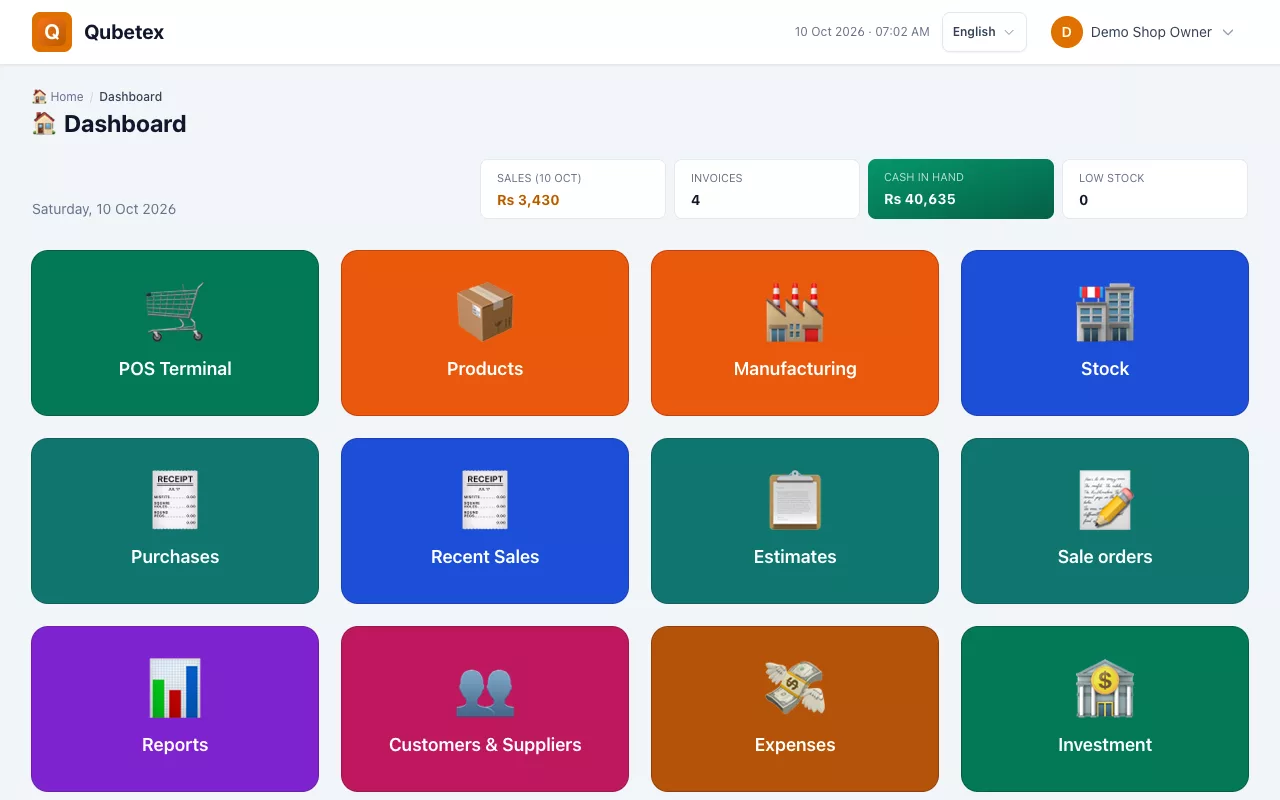1280x800 pixels.
Task: Click the date and time text in header
Action: pyautogui.click(x=862, y=32)
